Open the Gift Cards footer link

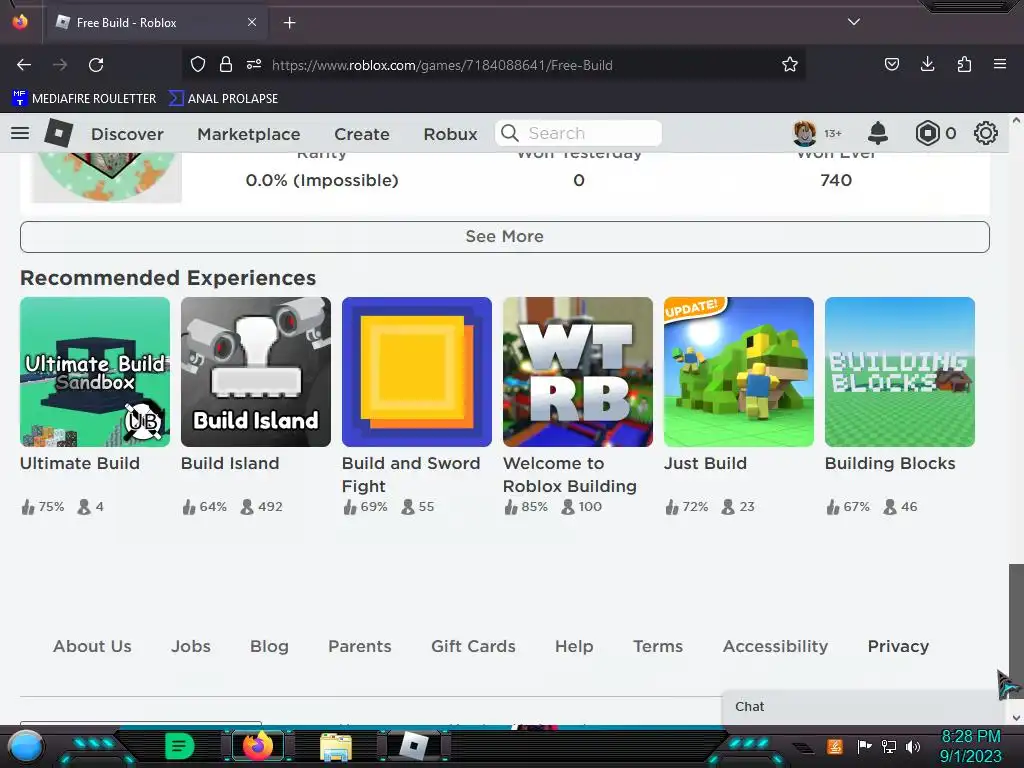[x=473, y=646]
